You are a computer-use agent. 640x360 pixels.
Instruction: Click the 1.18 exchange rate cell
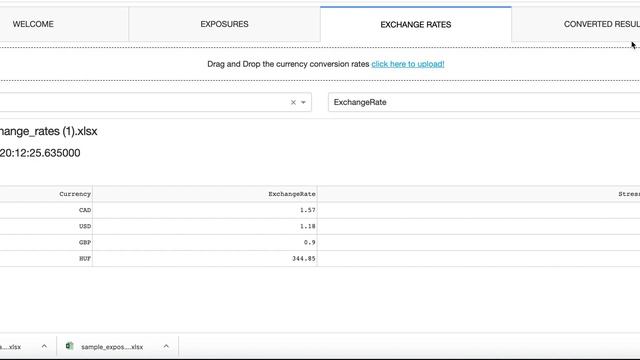tap(205, 226)
